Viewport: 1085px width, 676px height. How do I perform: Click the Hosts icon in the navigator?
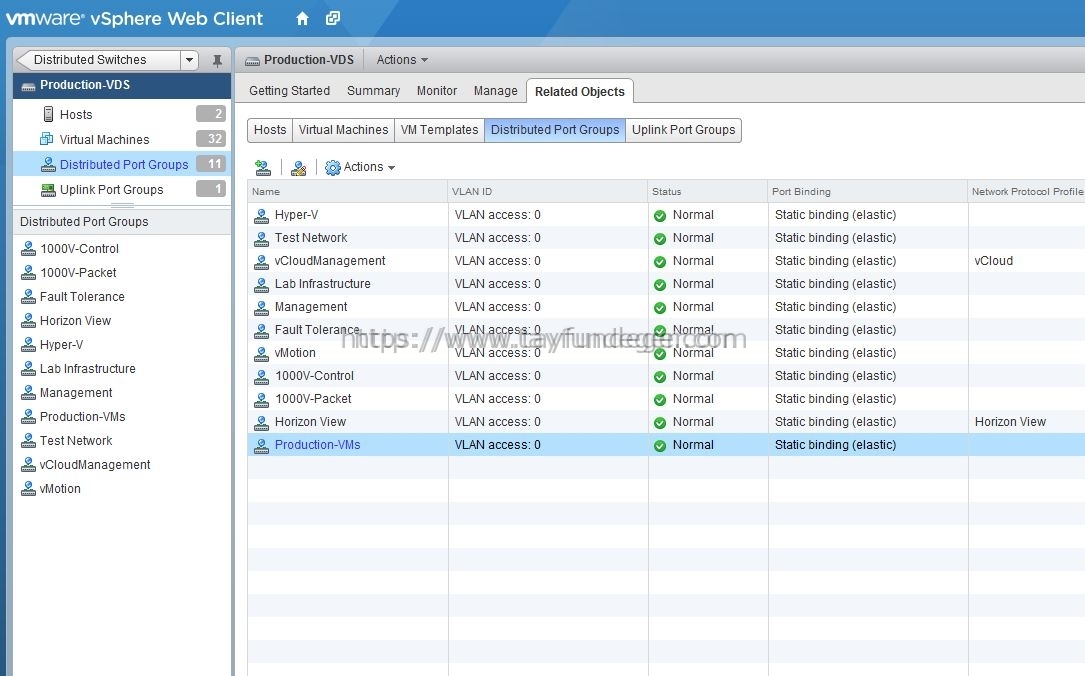(48, 114)
